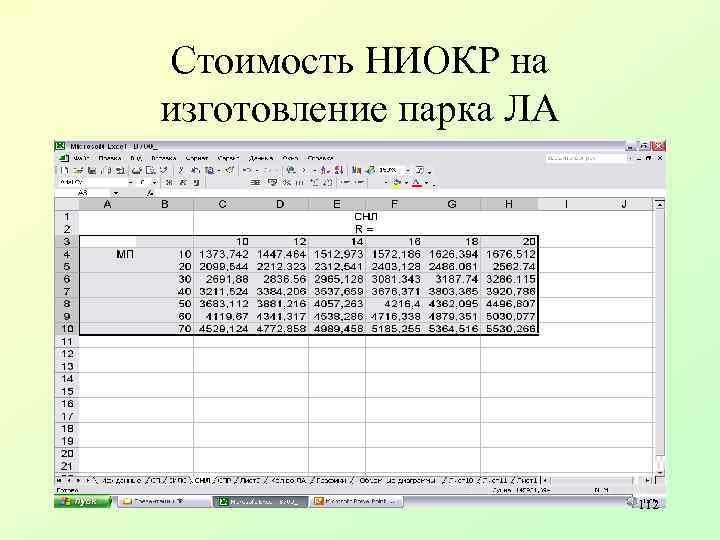Open the Font Color dropdown arrow
Screen dimensions: 720x540
[x=427, y=183]
